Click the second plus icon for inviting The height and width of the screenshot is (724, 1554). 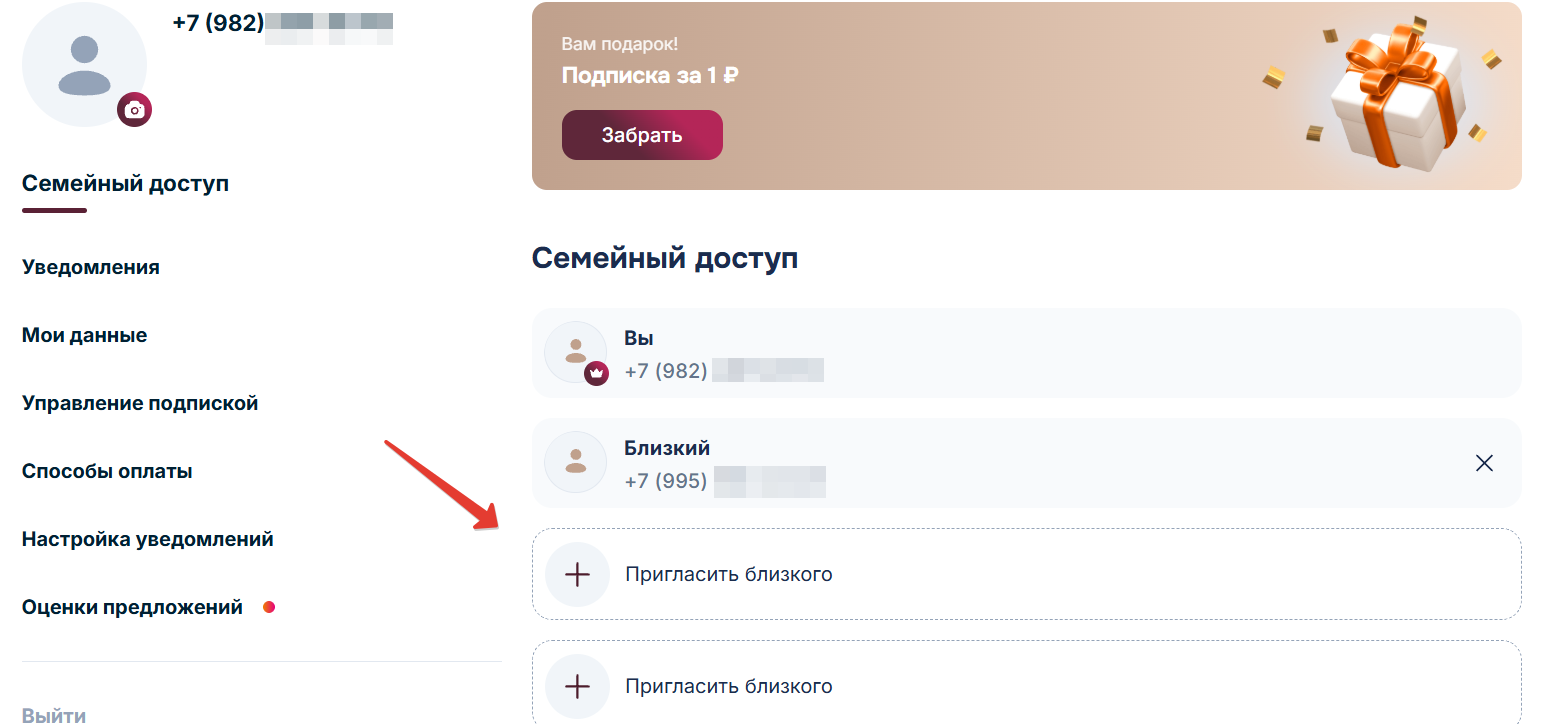pyautogui.click(x=577, y=686)
